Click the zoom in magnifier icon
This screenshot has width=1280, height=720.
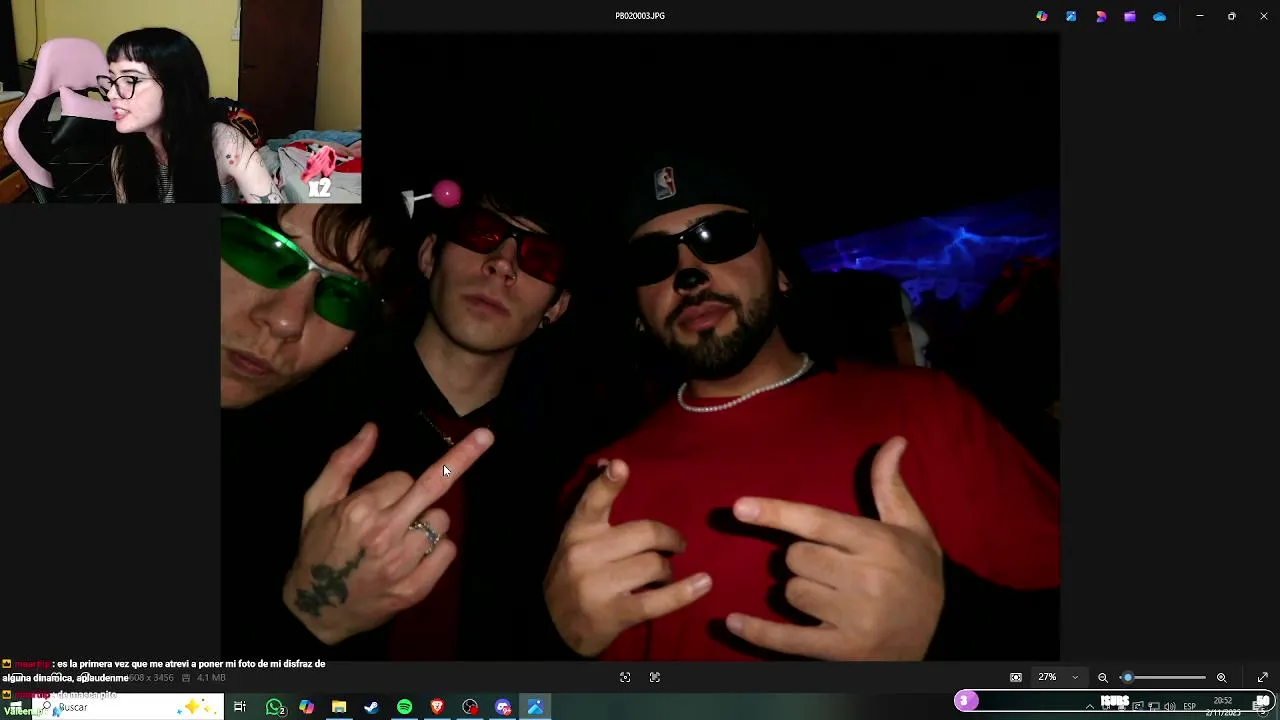1221,677
